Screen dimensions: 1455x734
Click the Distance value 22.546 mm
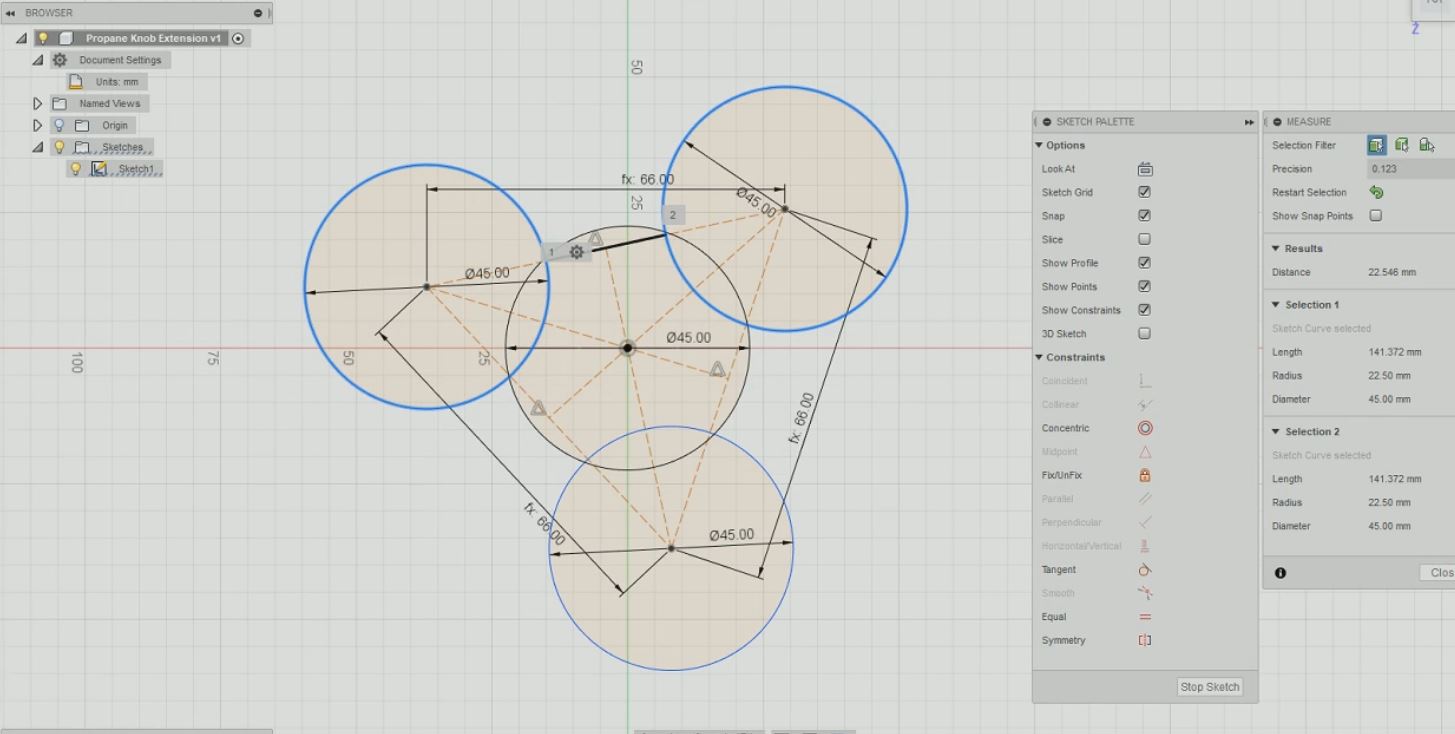[1392, 272]
